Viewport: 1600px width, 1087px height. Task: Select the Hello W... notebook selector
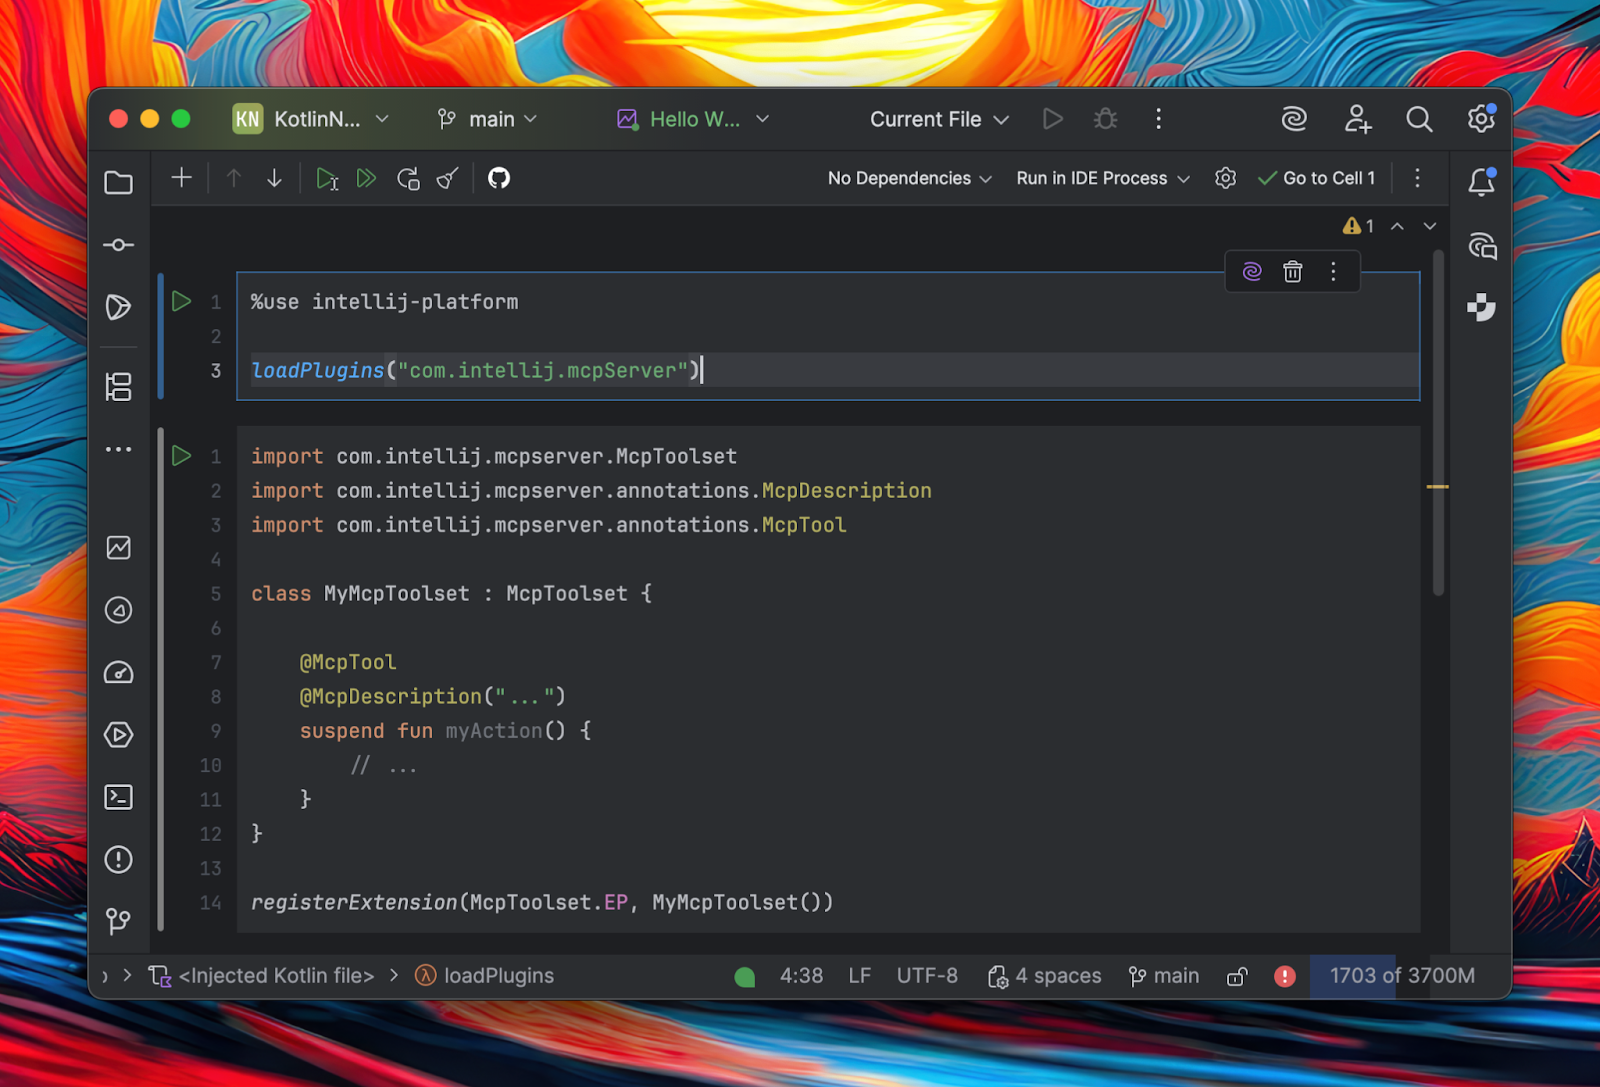click(x=693, y=119)
